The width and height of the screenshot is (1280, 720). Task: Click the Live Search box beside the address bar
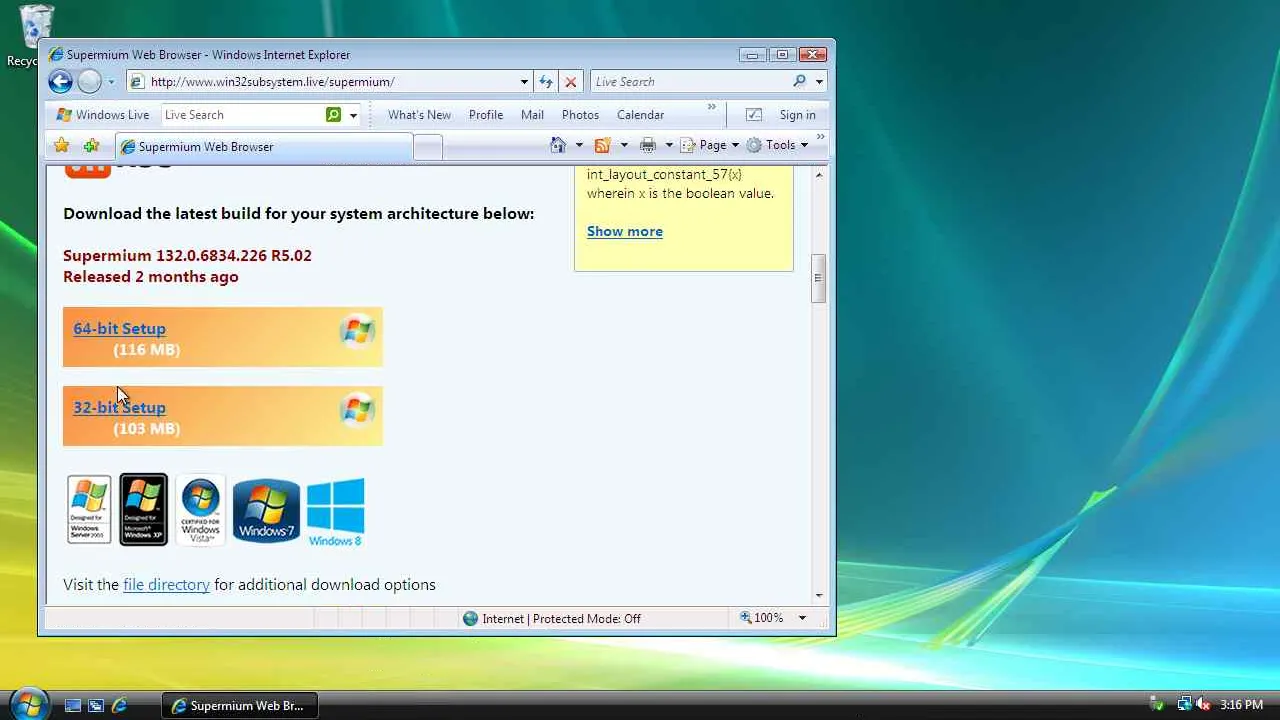pos(690,82)
